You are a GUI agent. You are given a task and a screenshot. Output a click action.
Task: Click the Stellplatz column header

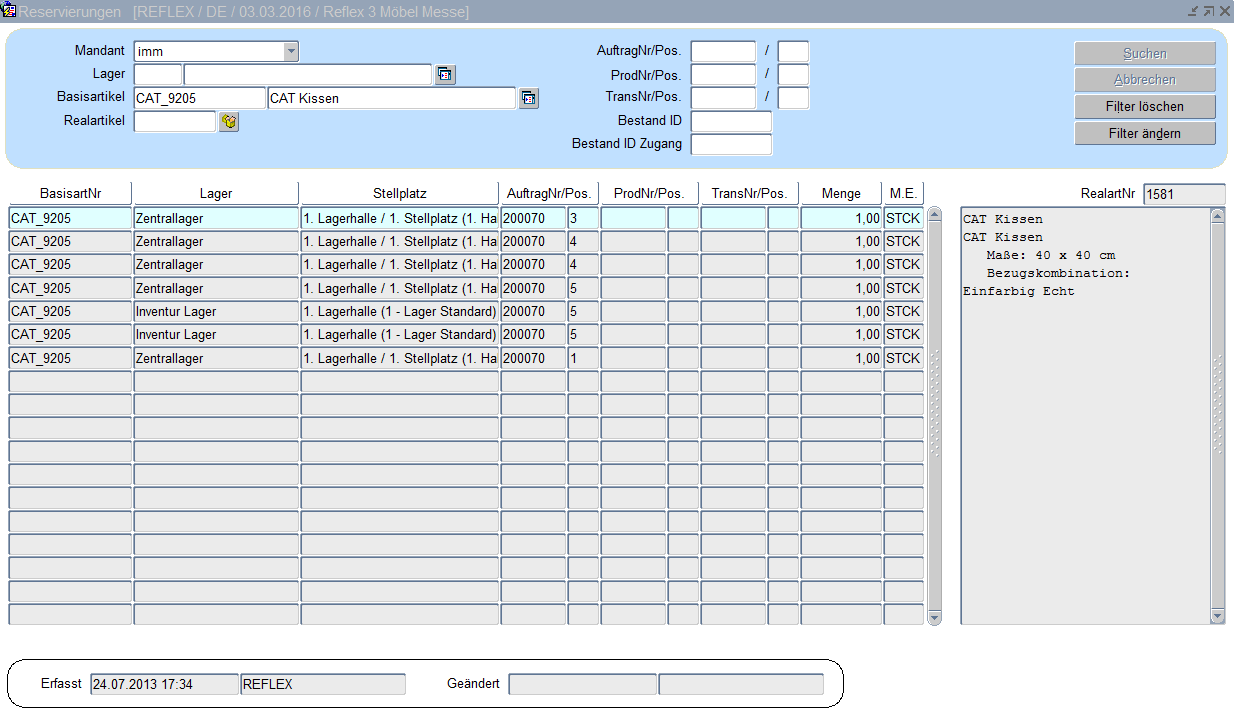click(x=399, y=193)
